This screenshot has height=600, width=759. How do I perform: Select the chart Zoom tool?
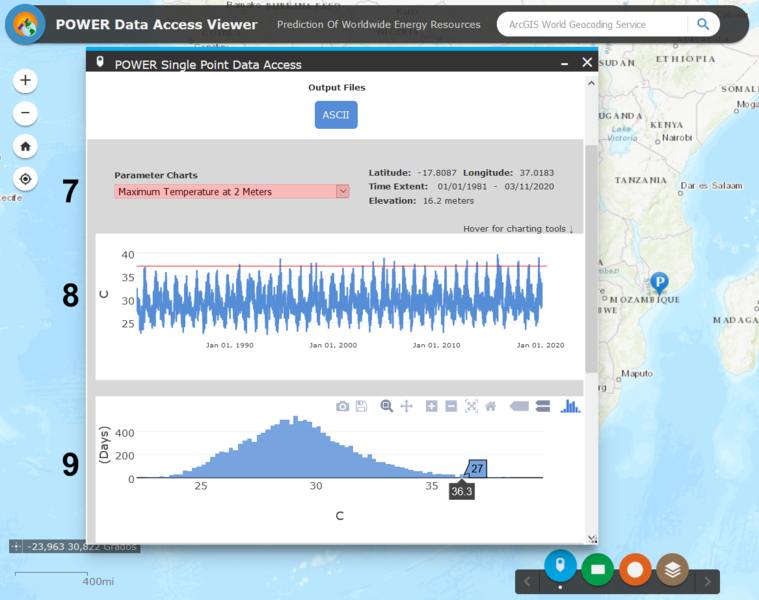386,406
